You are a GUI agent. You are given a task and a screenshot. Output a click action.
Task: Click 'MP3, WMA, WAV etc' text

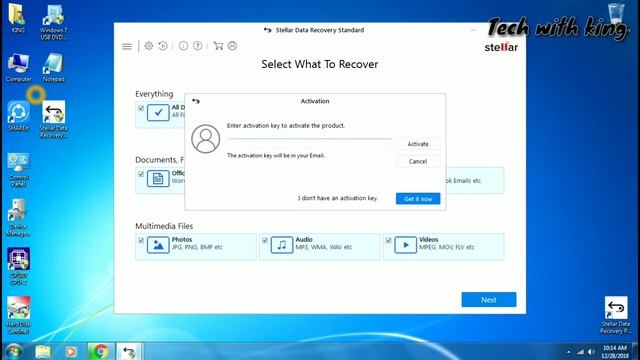[x=323, y=247]
